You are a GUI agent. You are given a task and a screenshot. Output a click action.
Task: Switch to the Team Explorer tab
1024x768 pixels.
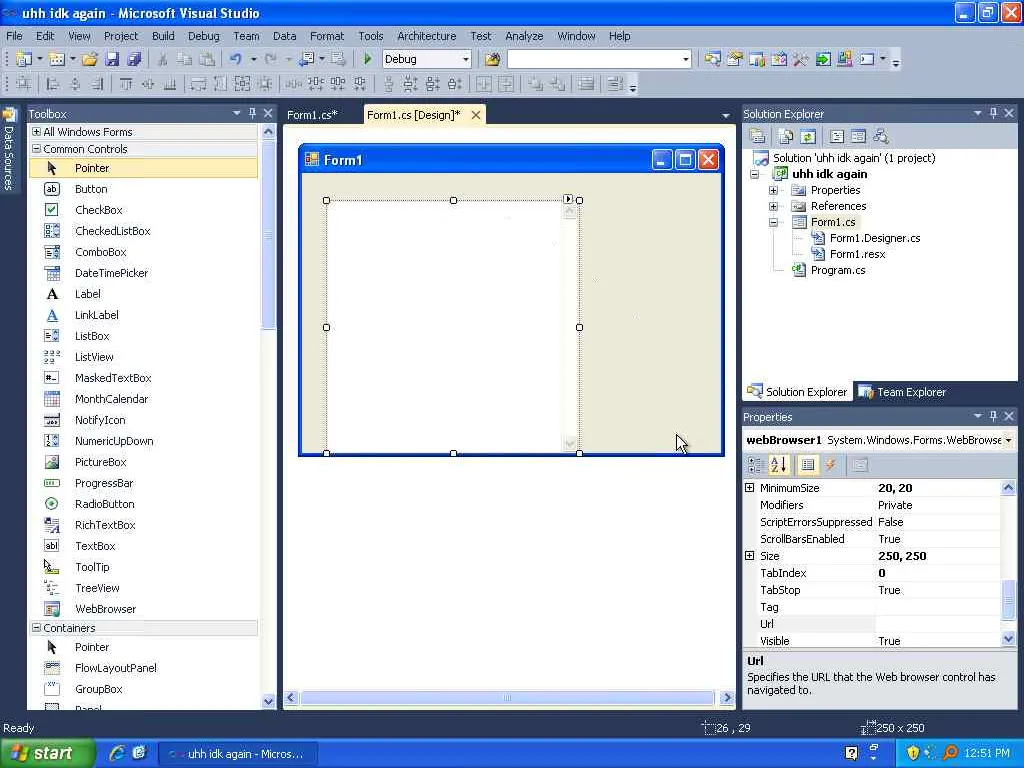click(x=903, y=392)
